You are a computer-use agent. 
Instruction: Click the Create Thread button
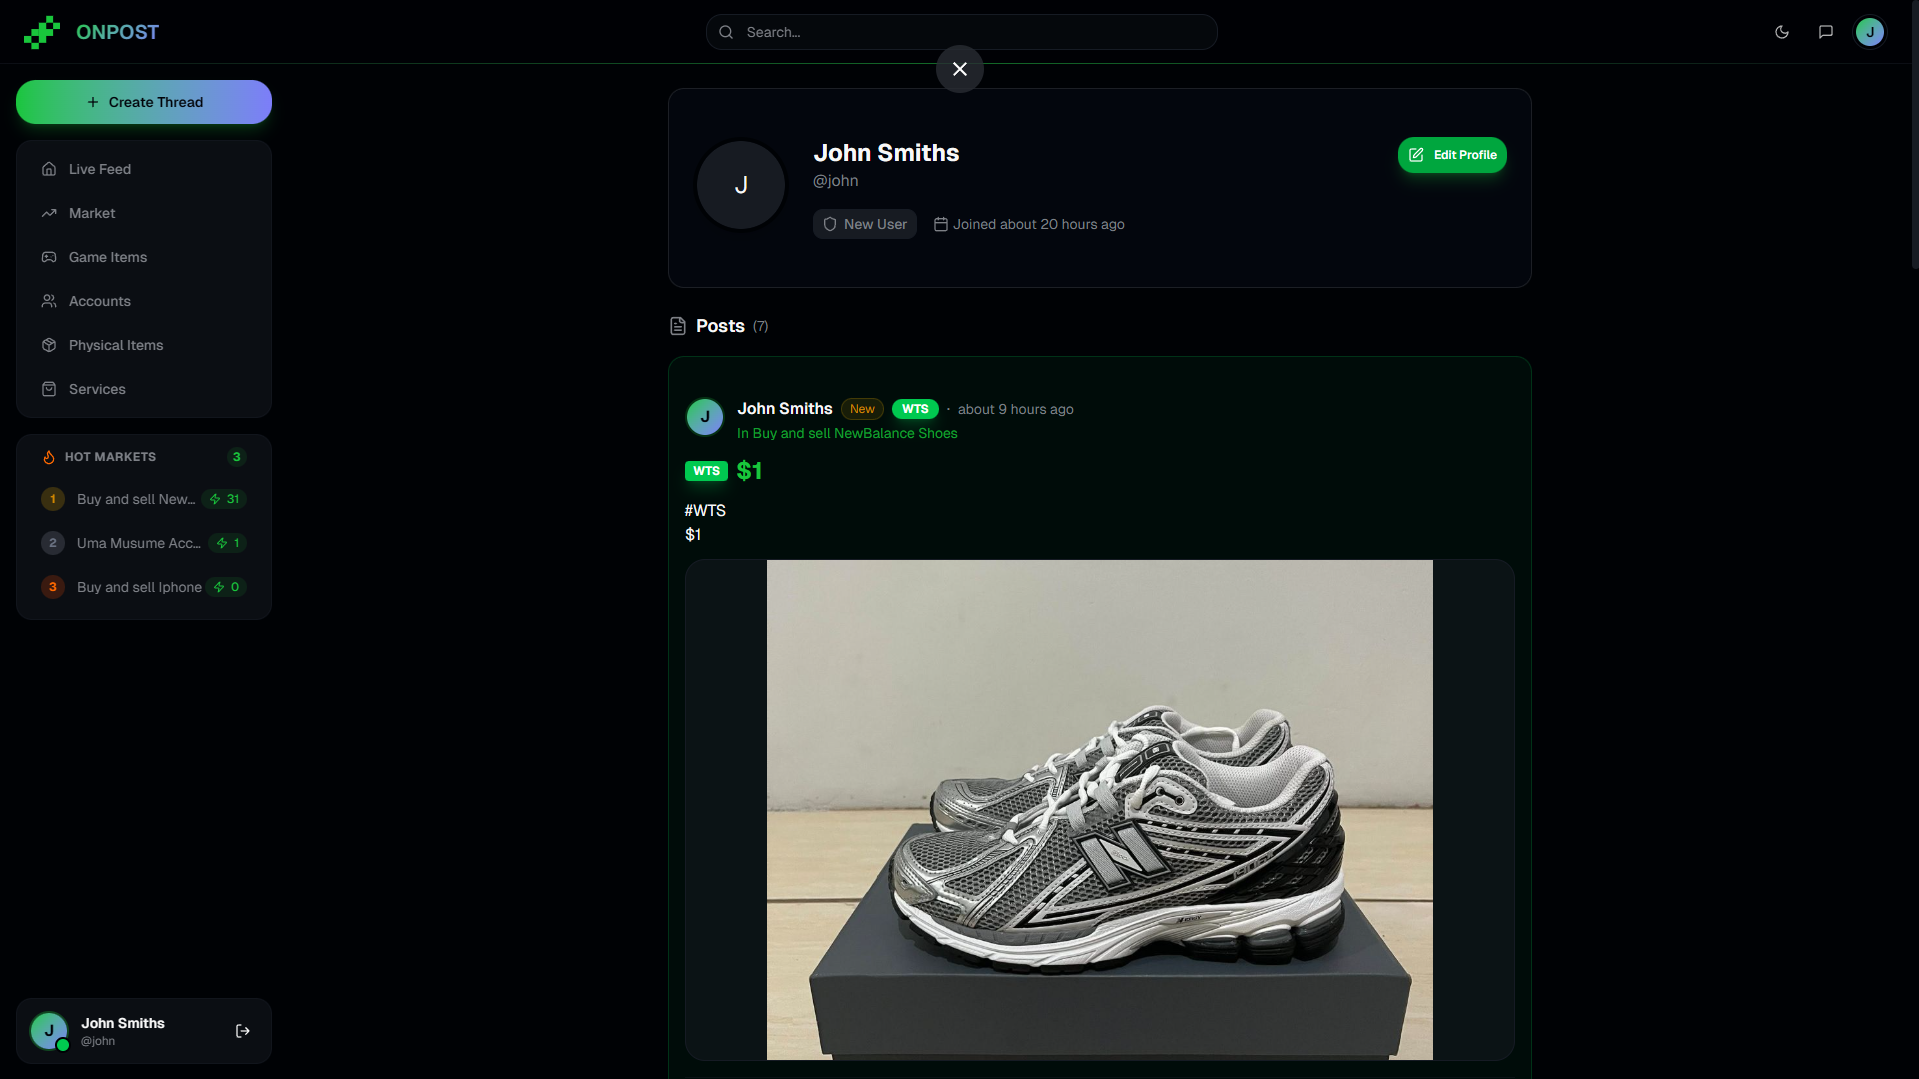tap(144, 102)
